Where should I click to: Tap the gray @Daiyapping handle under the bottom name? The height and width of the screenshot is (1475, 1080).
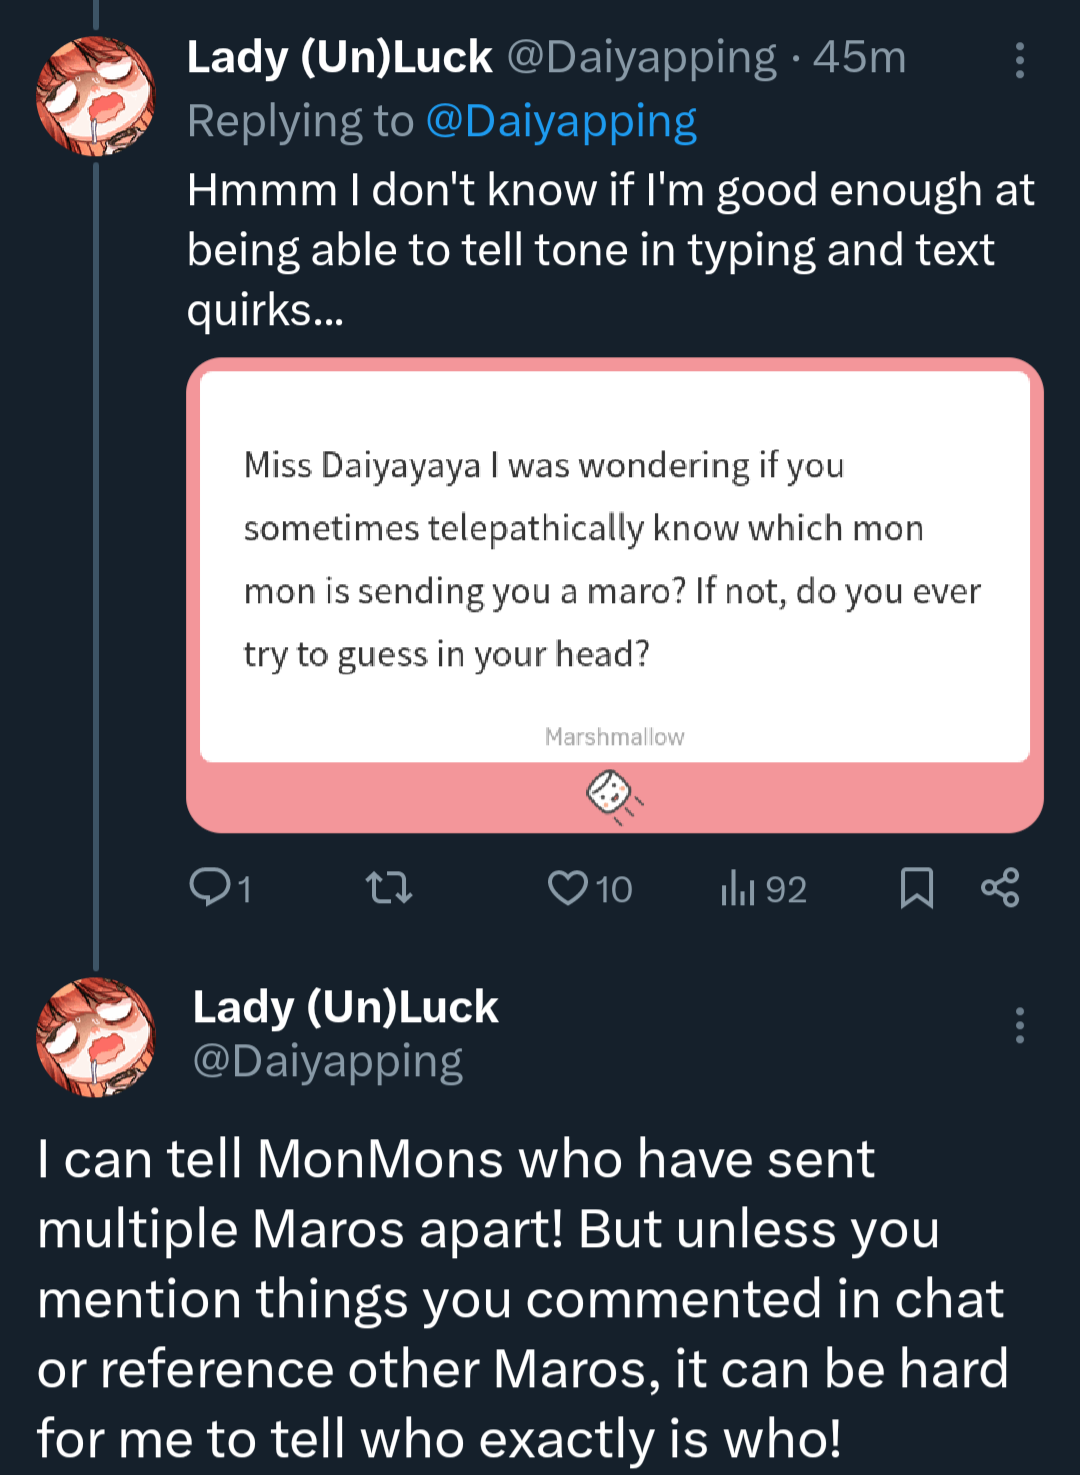tap(327, 1061)
